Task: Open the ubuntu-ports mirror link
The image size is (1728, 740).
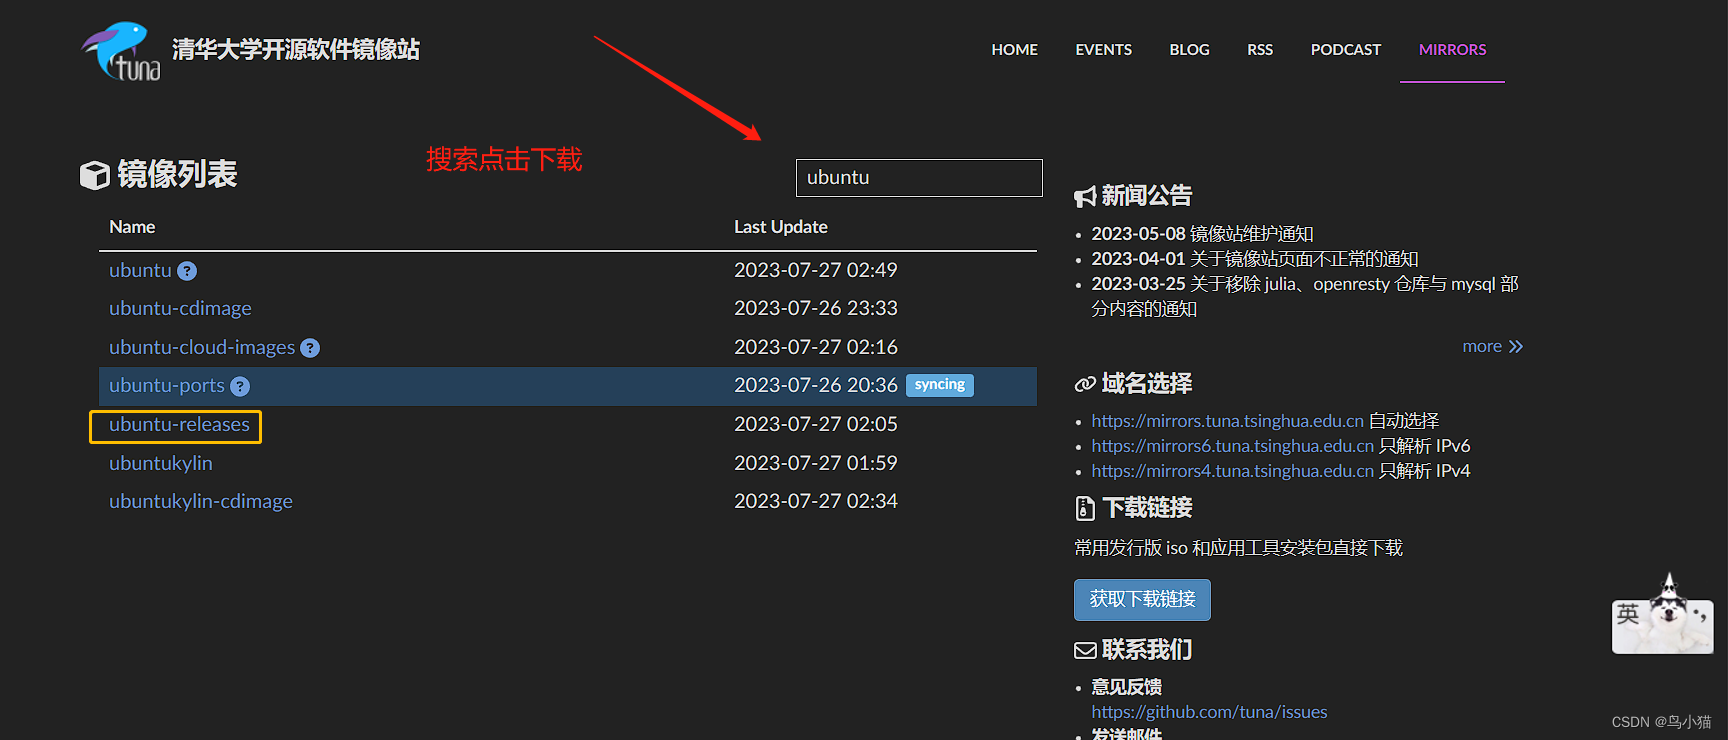Action: coord(167,385)
